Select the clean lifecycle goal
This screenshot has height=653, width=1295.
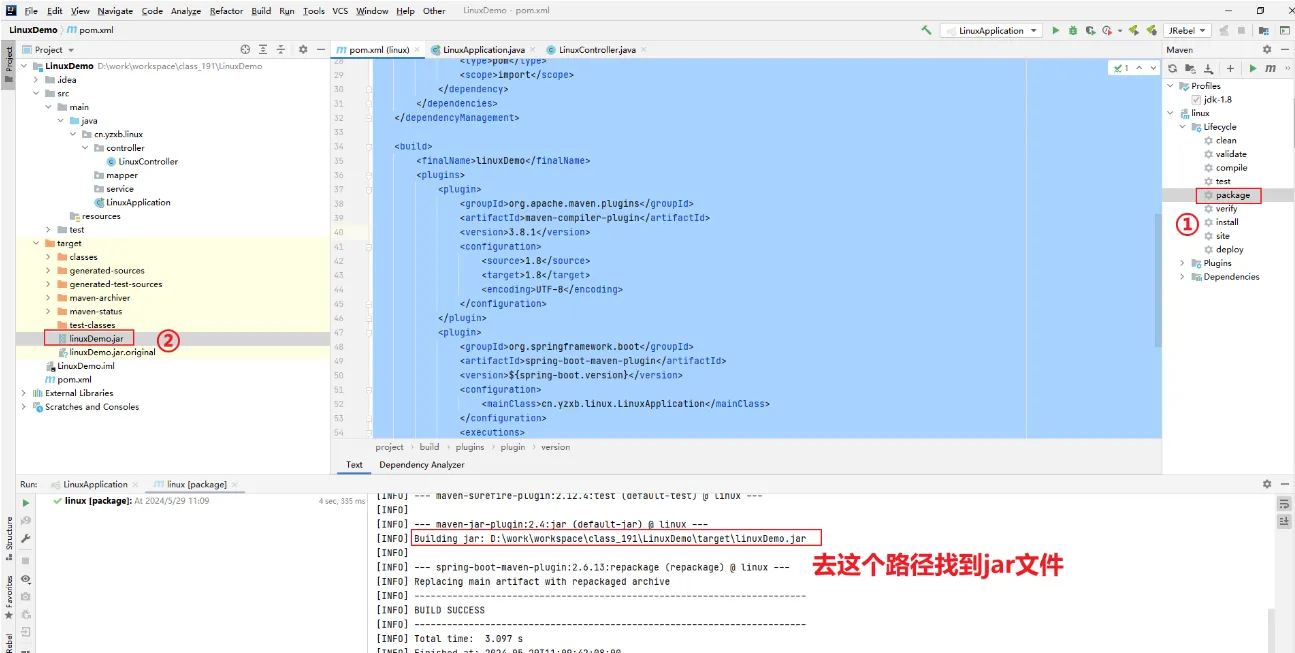click(1226, 141)
